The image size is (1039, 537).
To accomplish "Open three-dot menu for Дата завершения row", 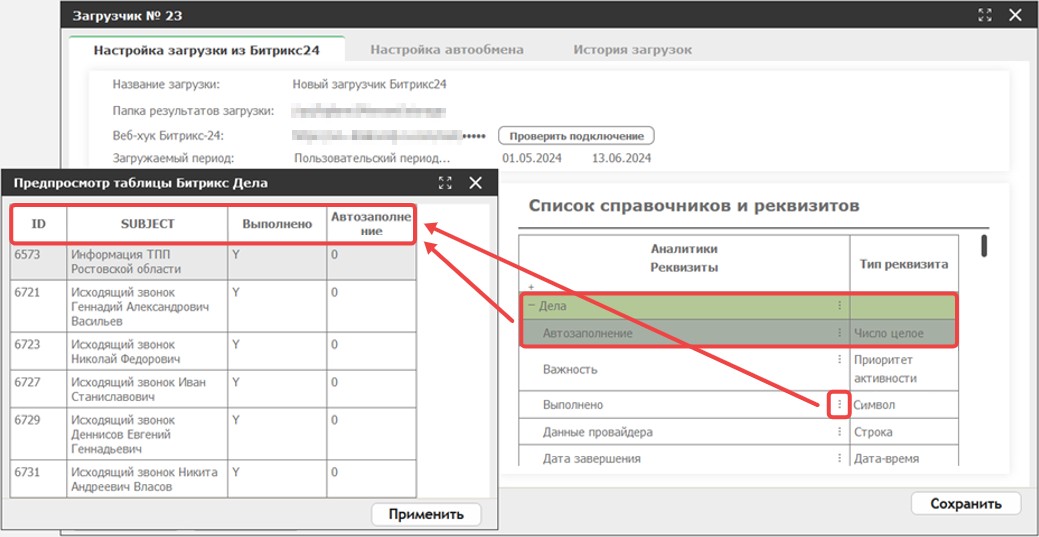I will point(840,458).
